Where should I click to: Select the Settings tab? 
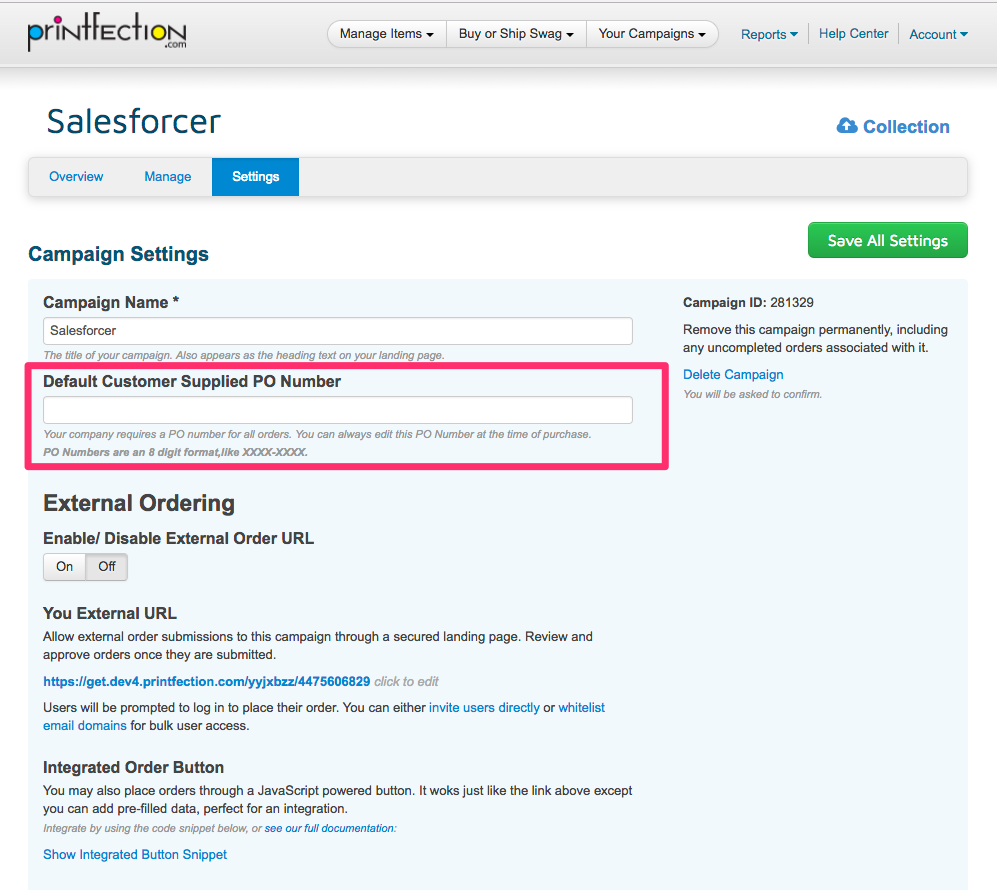point(255,177)
